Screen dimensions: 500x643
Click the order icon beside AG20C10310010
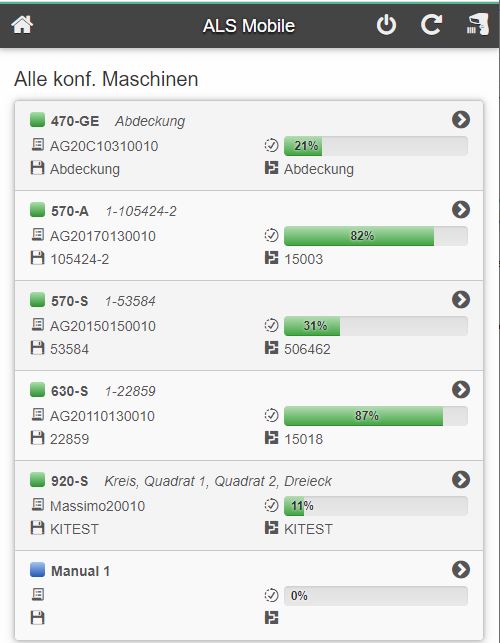[38, 145]
